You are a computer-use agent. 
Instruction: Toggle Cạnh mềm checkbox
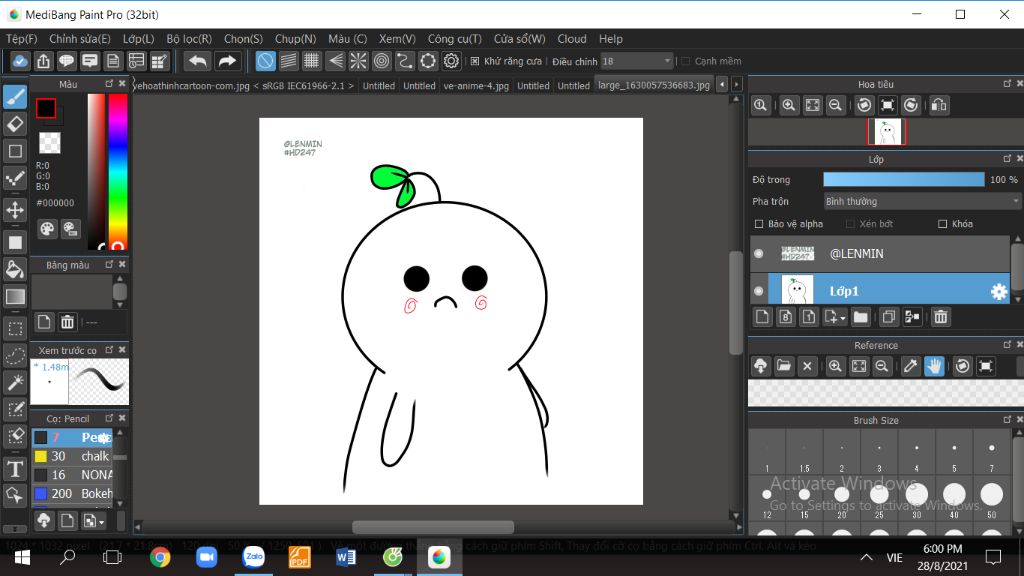(x=685, y=61)
